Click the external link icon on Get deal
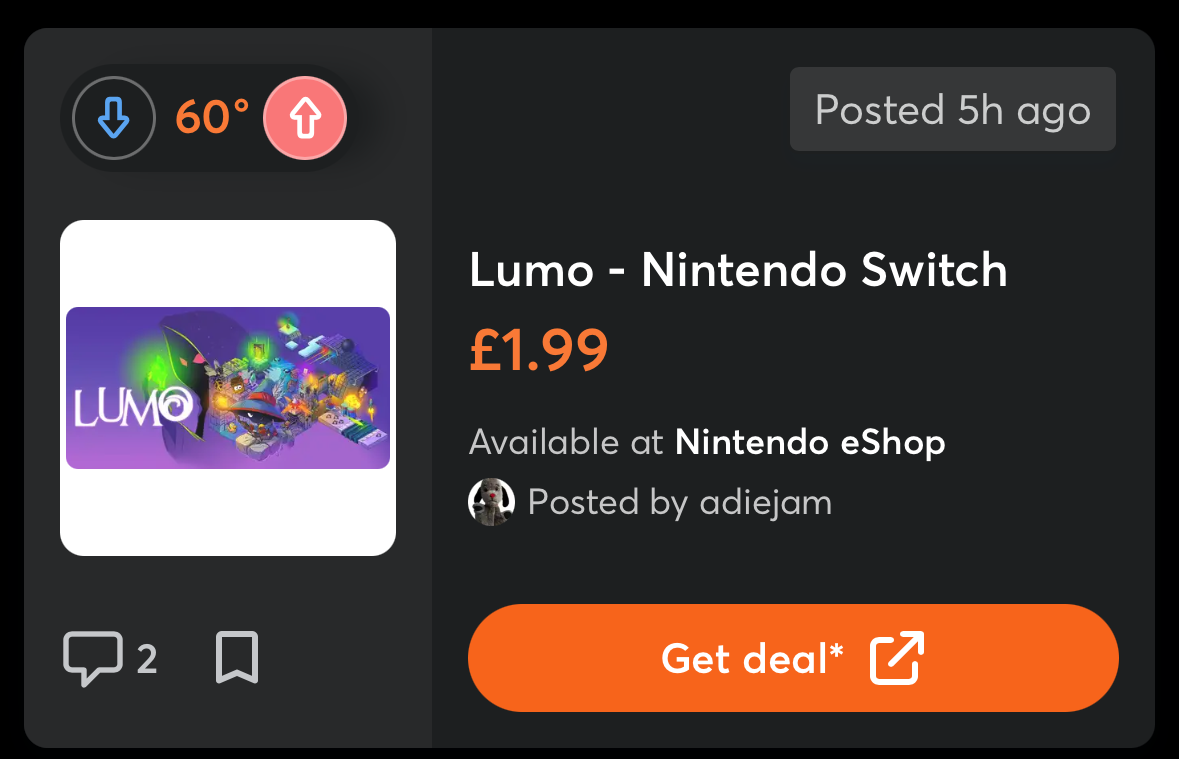Image resolution: width=1179 pixels, height=759 pixels. (896, 658)
